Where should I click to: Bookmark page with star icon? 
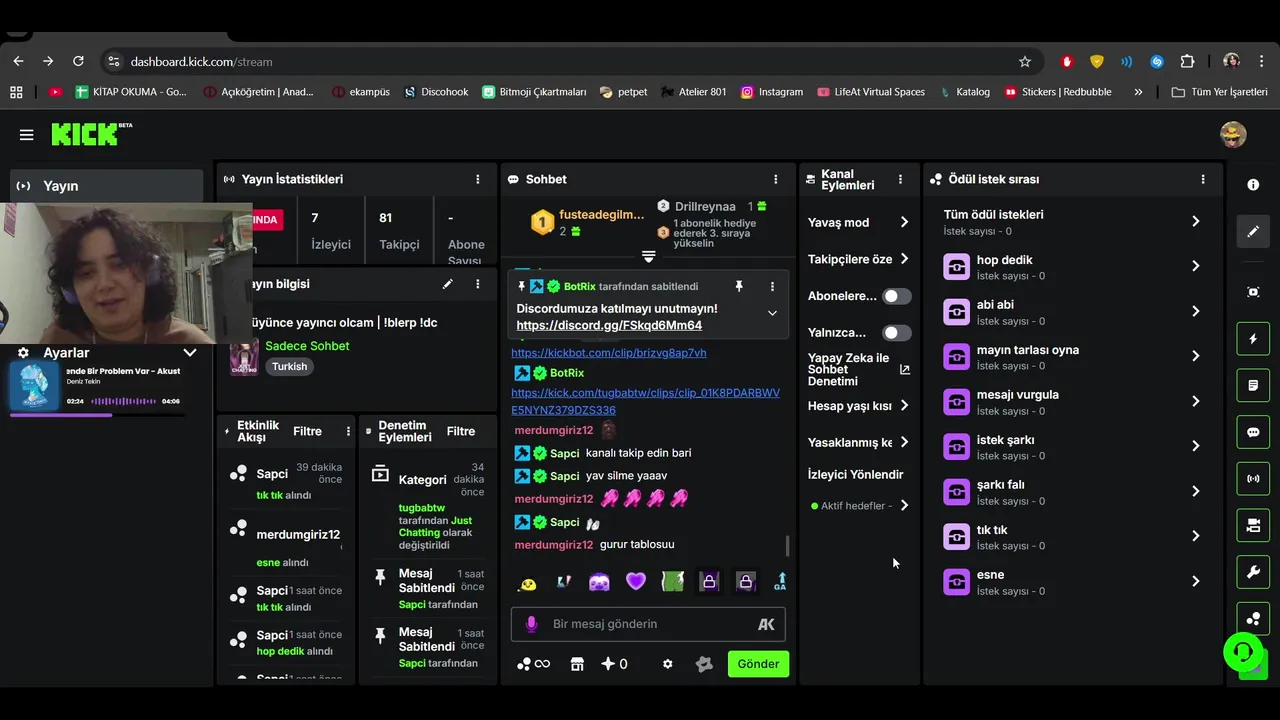click(1025, 61)
